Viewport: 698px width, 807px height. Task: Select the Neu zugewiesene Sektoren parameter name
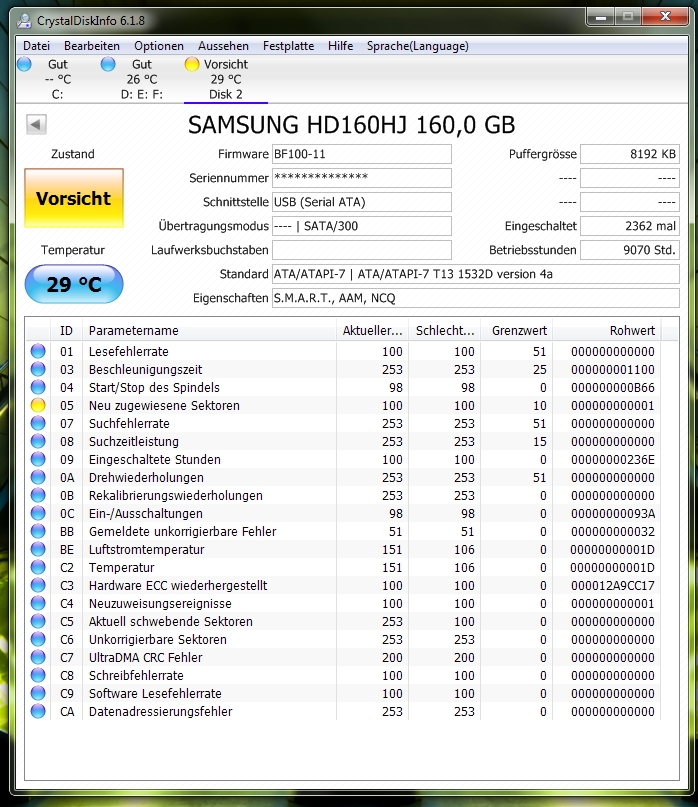[164, 406]
